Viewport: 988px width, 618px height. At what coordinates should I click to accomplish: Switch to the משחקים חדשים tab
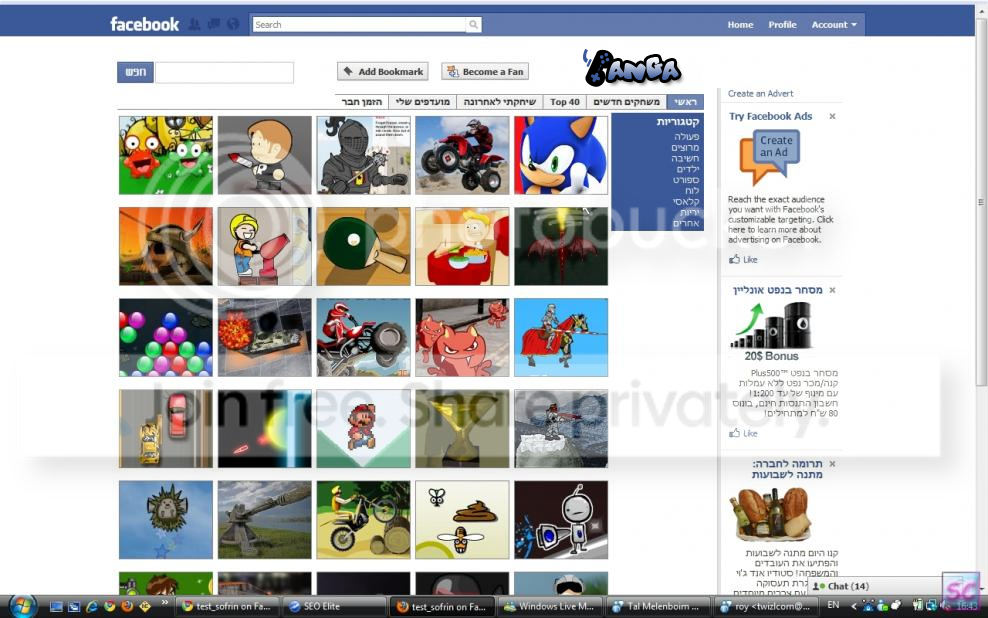click(626, 101)
